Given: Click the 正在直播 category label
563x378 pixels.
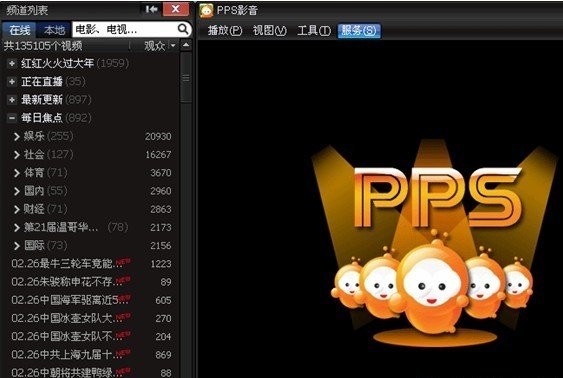Looking at the screenshot, I should pos(42,81).
